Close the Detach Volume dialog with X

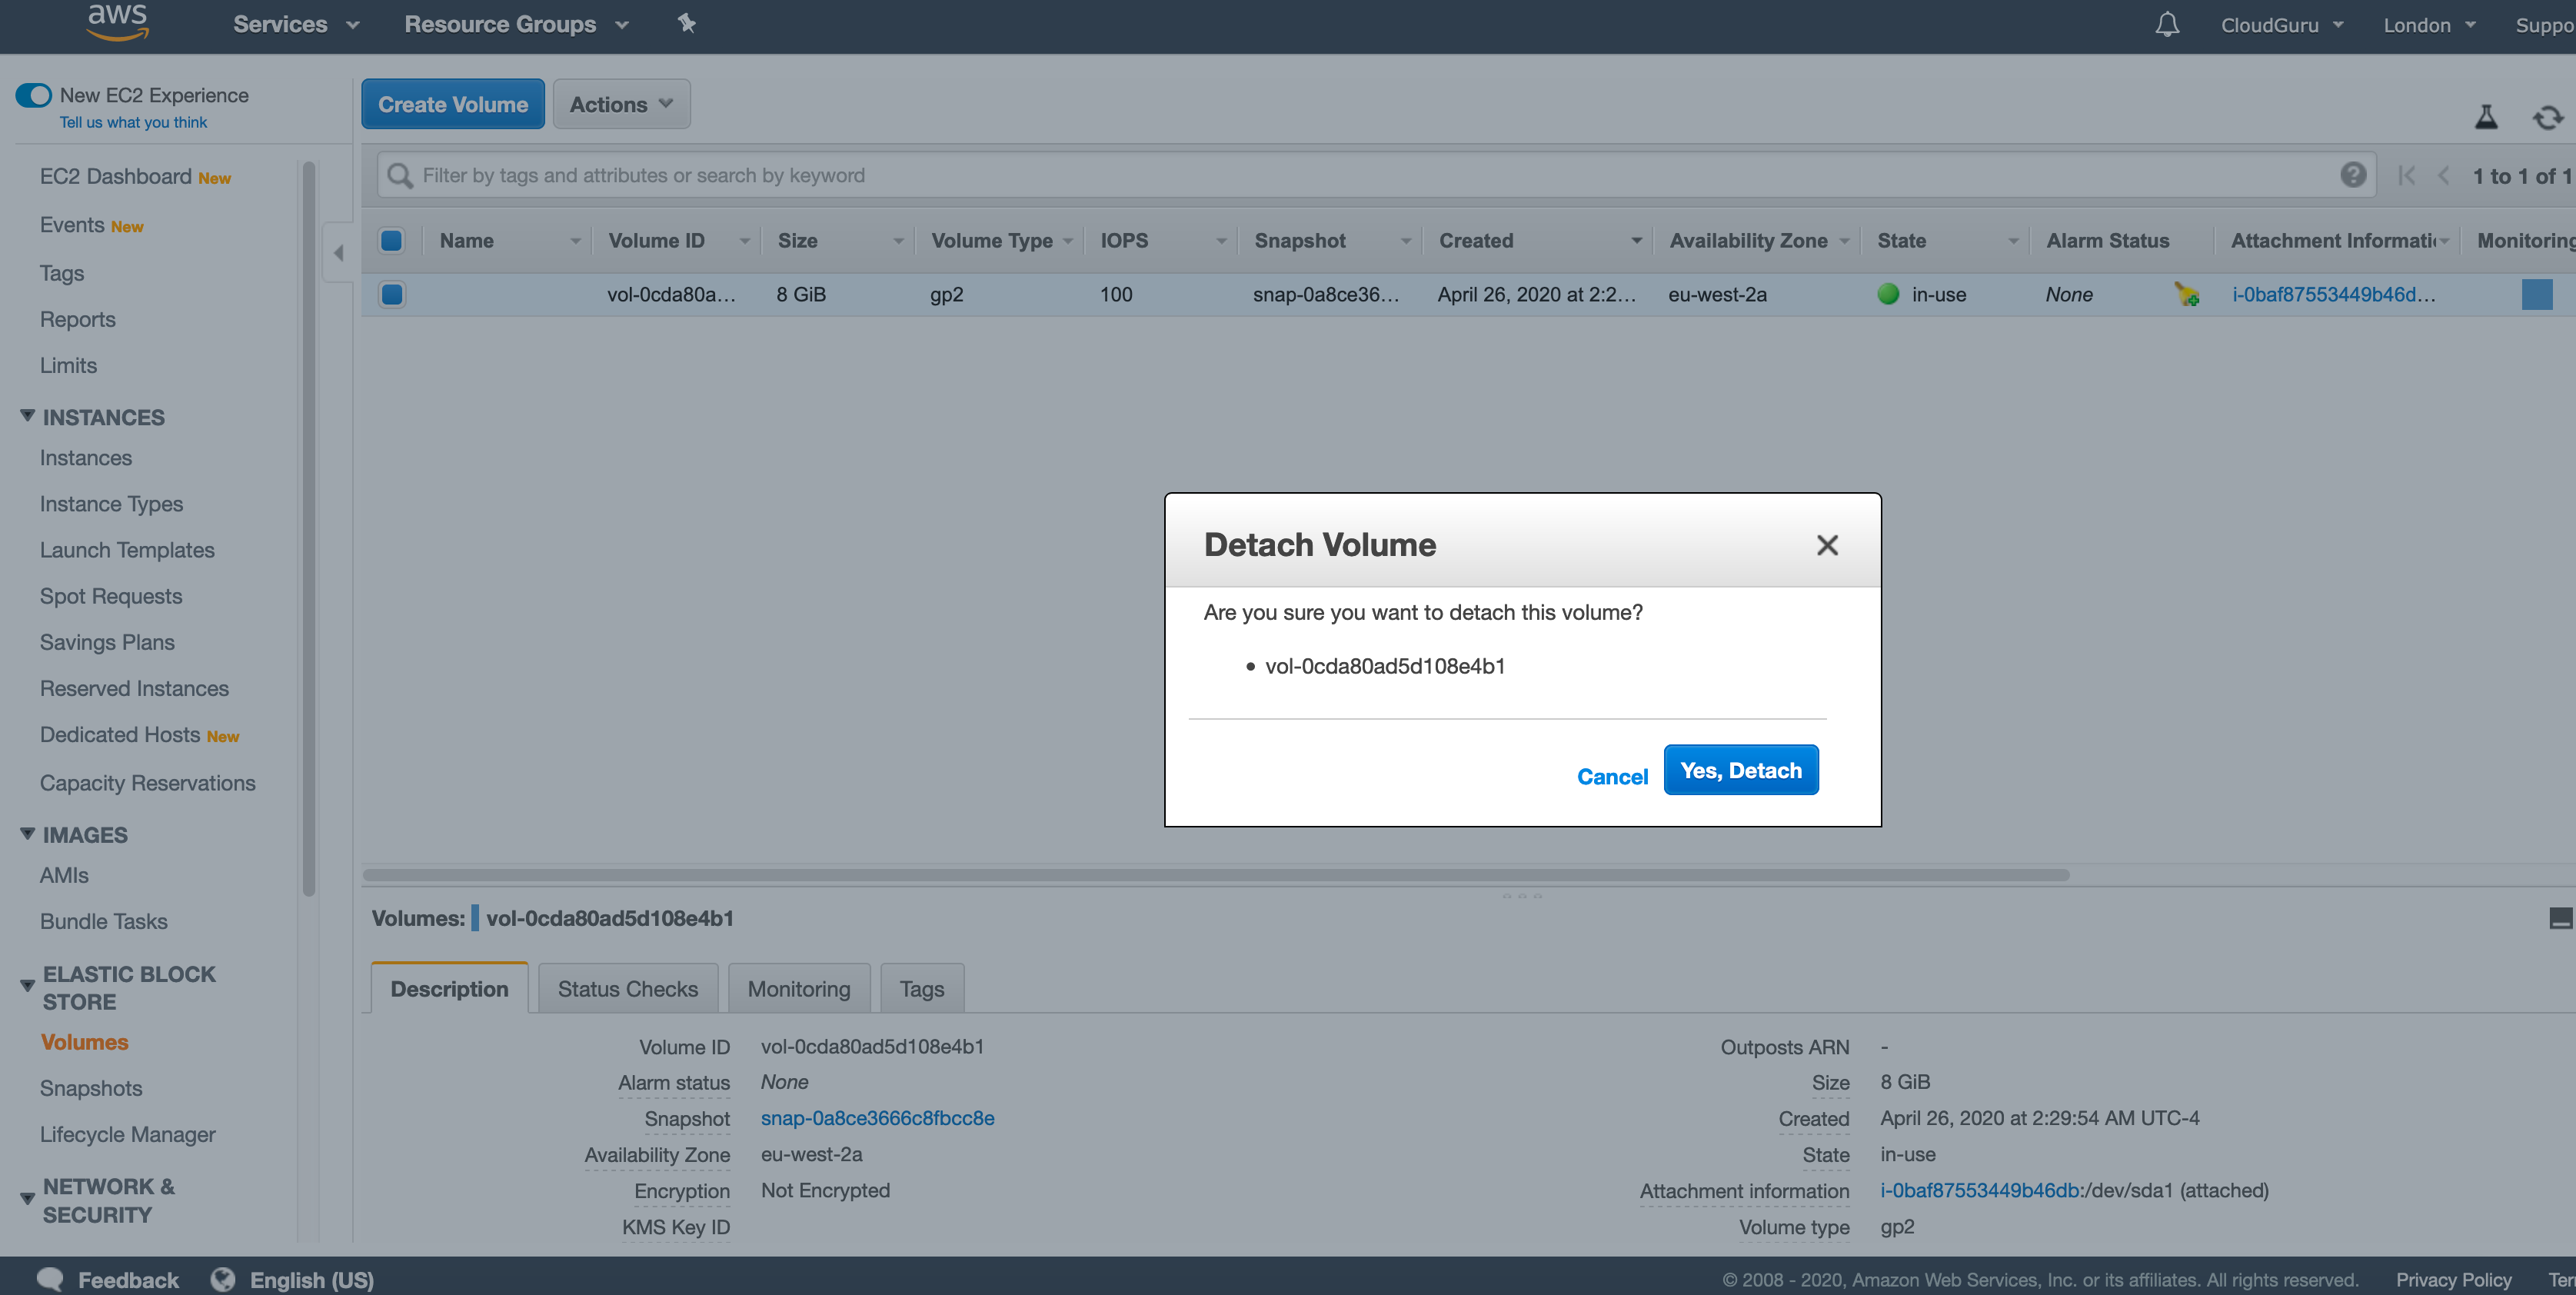tap(1827, 545)
